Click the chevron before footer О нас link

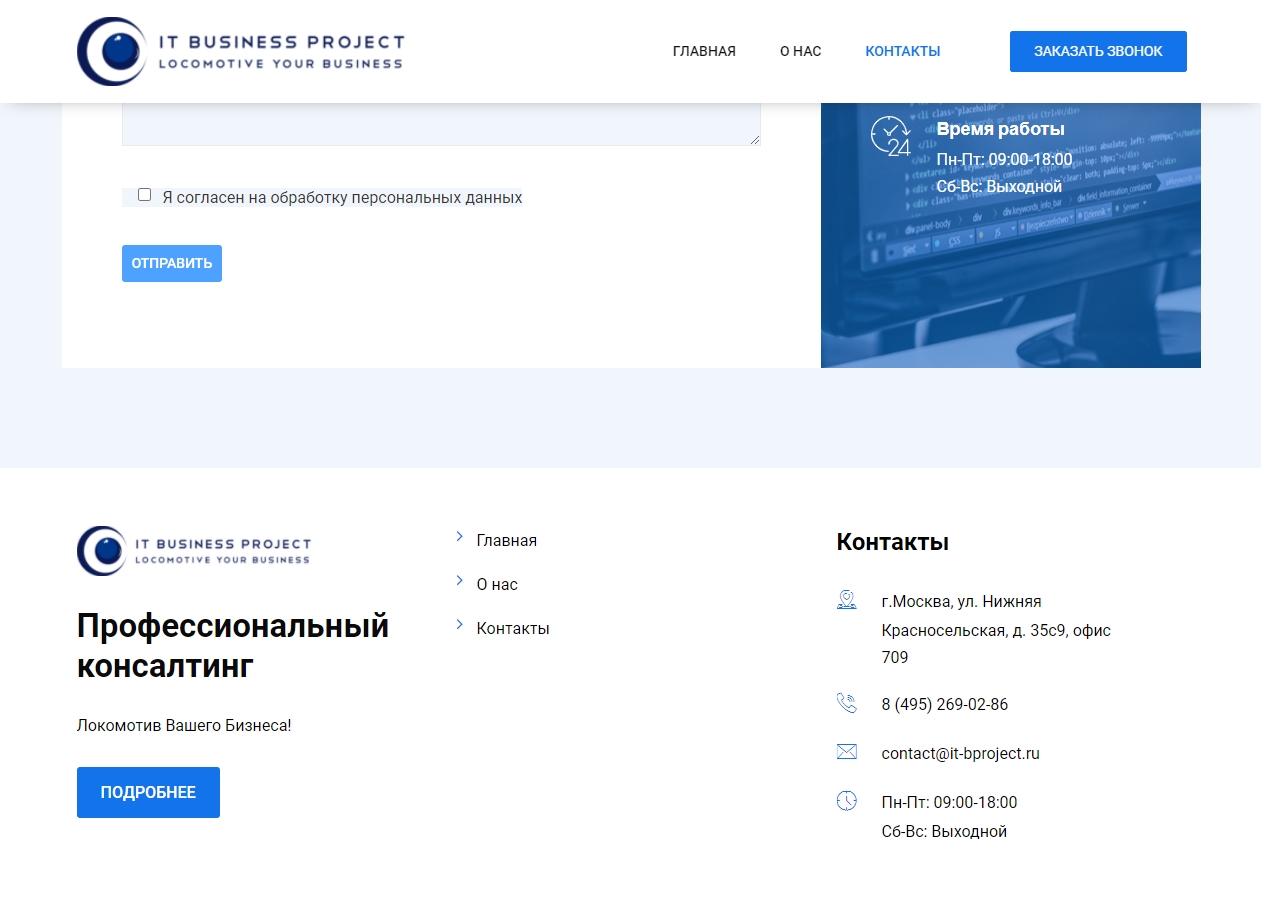(x=460, y=581)
